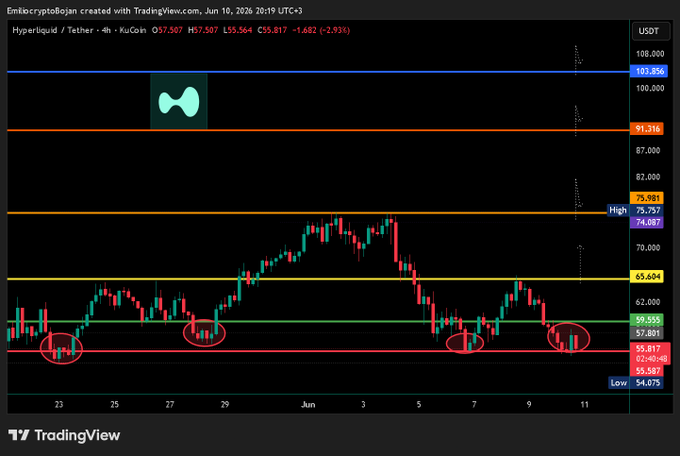Click the 82.000 price scale value
680x456 pixels.
(x=648, y=177)
